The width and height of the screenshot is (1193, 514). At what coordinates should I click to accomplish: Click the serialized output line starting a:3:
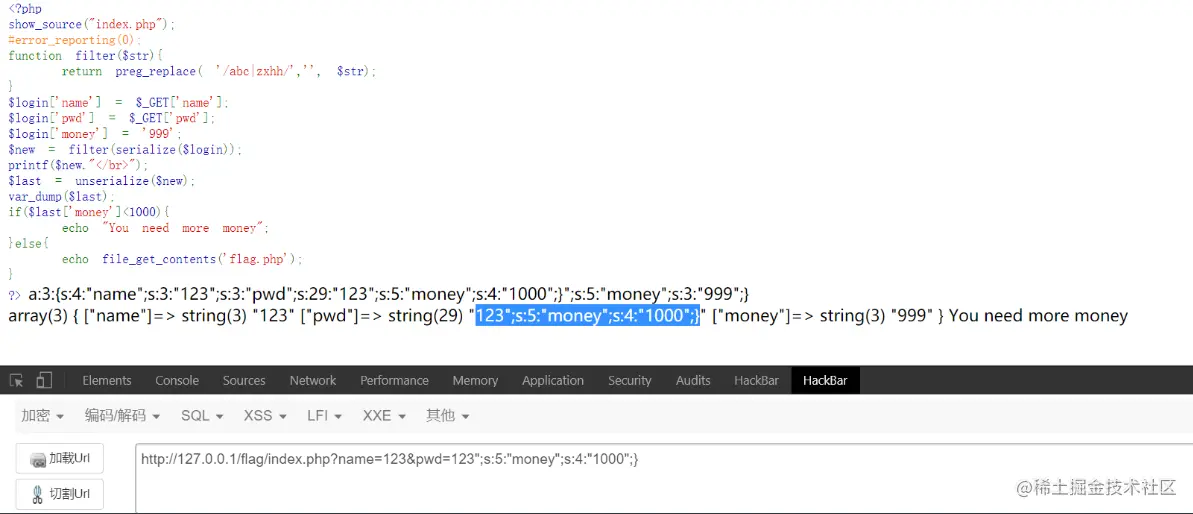tap(390, 293)
